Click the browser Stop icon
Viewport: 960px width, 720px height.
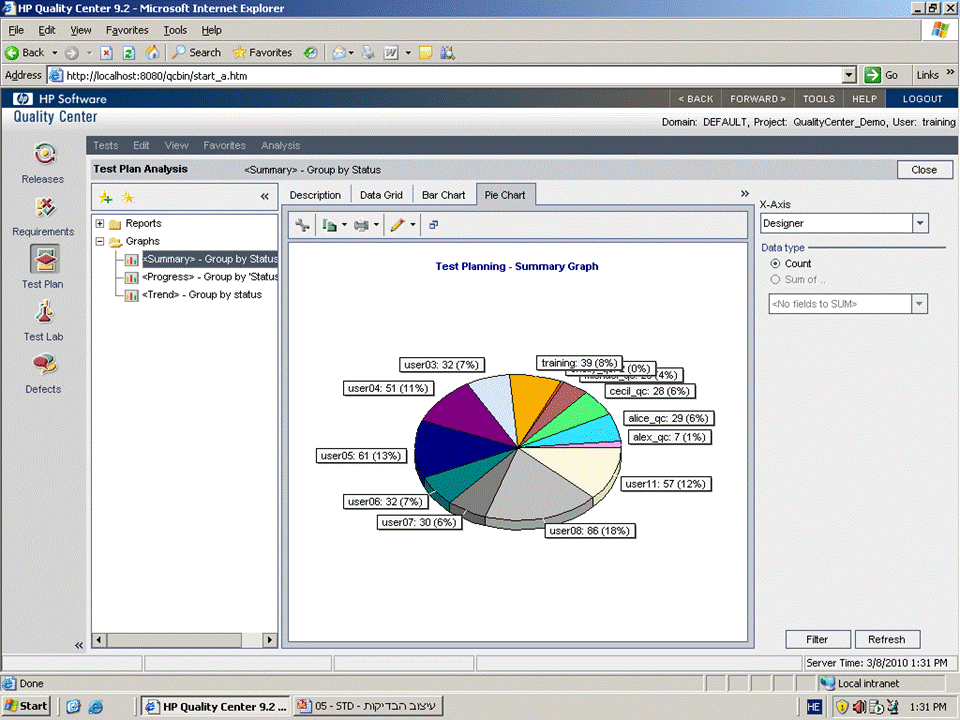click(x=106, y=53)
